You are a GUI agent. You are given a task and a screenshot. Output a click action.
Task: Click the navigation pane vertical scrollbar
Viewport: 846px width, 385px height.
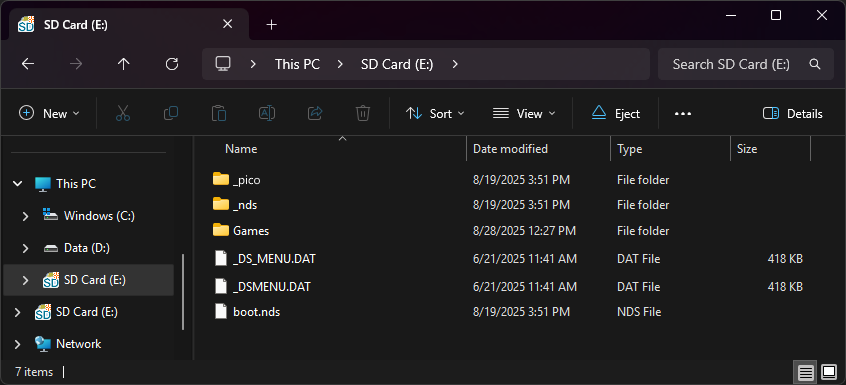183,291
